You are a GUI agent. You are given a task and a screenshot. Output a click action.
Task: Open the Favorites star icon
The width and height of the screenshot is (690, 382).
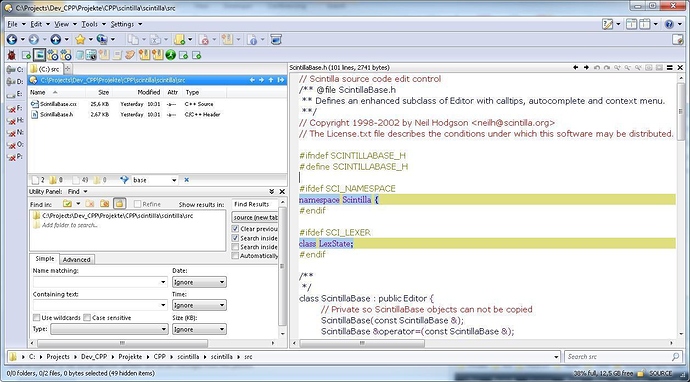(80, 40)
